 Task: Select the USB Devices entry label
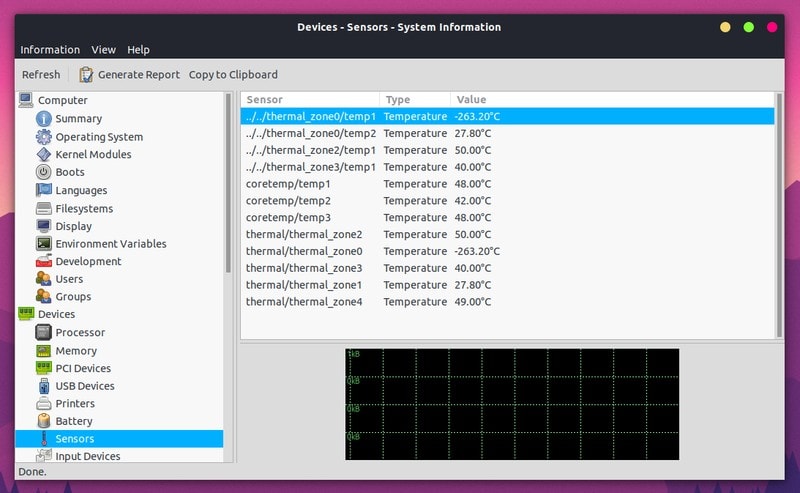click(x=85, y=386)
